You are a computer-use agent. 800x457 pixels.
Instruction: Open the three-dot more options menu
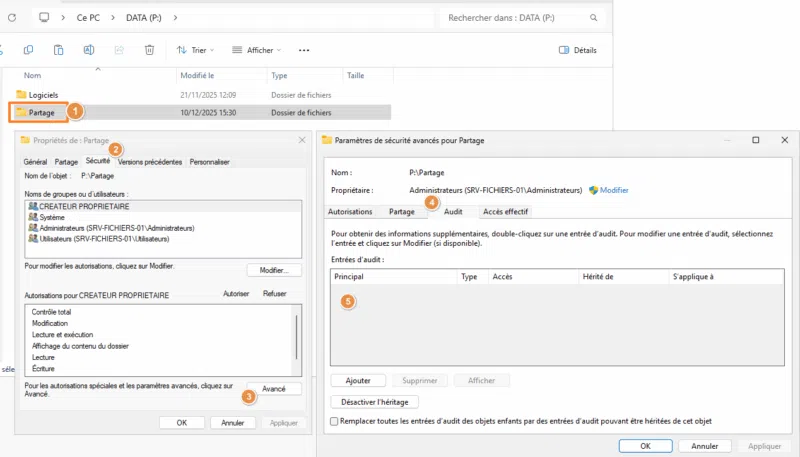point(304,50)
